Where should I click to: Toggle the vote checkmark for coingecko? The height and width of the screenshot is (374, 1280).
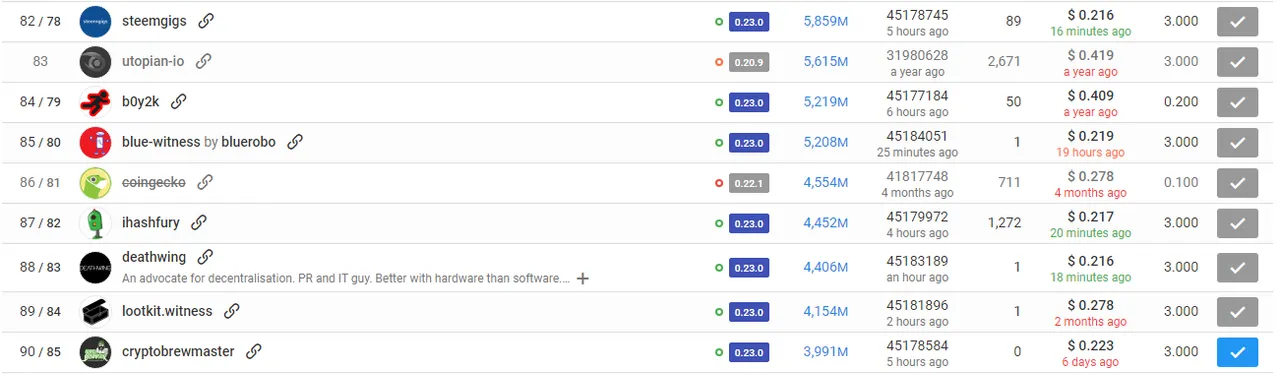(1237, 182)
